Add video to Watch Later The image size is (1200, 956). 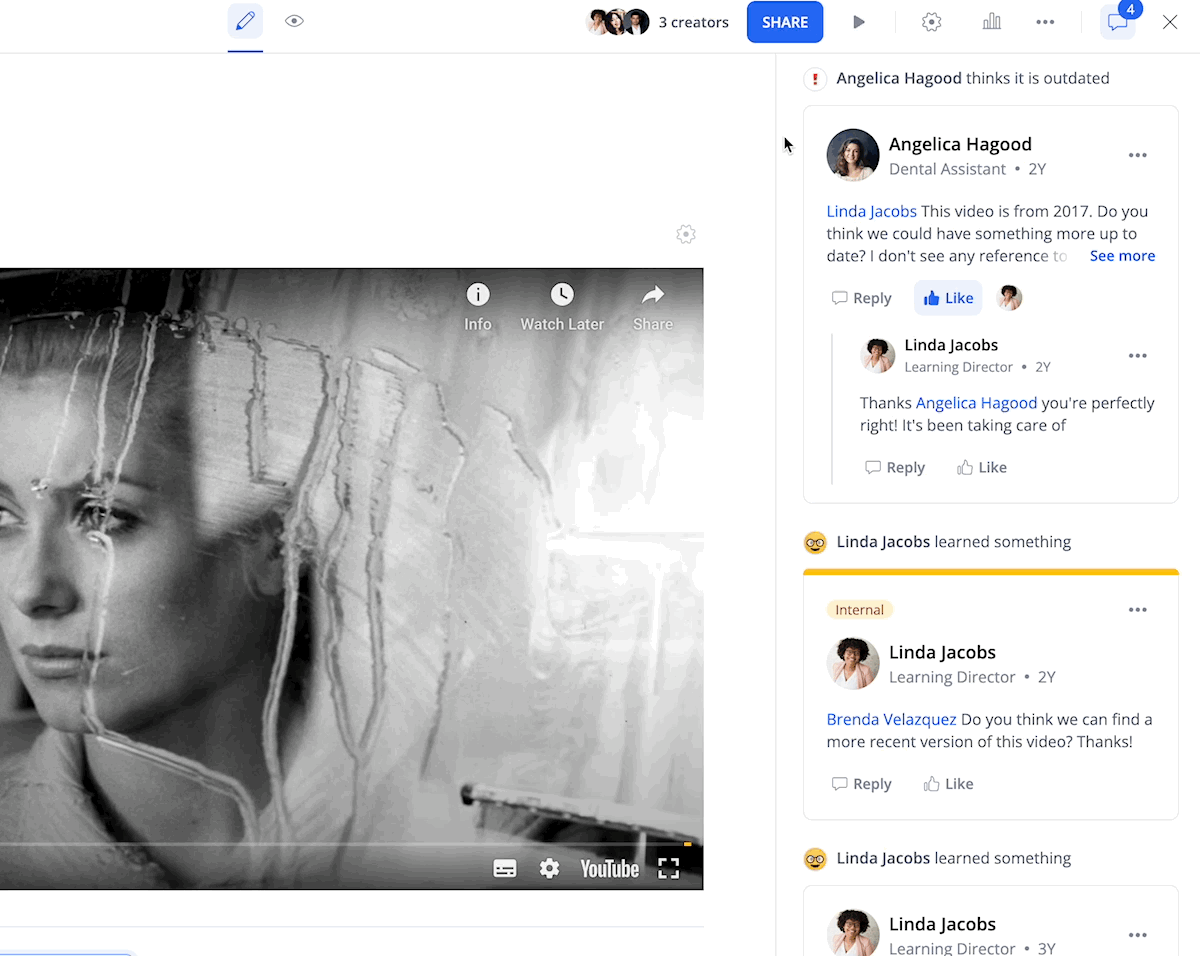point(562,306)
